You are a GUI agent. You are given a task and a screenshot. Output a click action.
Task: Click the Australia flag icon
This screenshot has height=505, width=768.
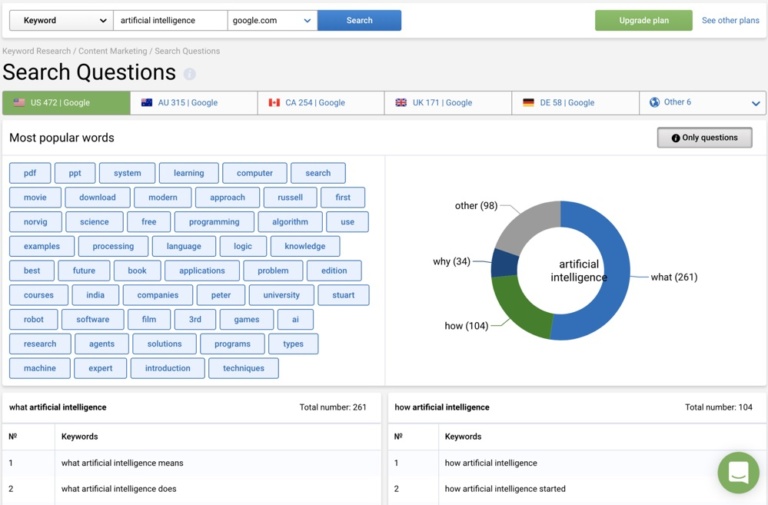[147, 103]
